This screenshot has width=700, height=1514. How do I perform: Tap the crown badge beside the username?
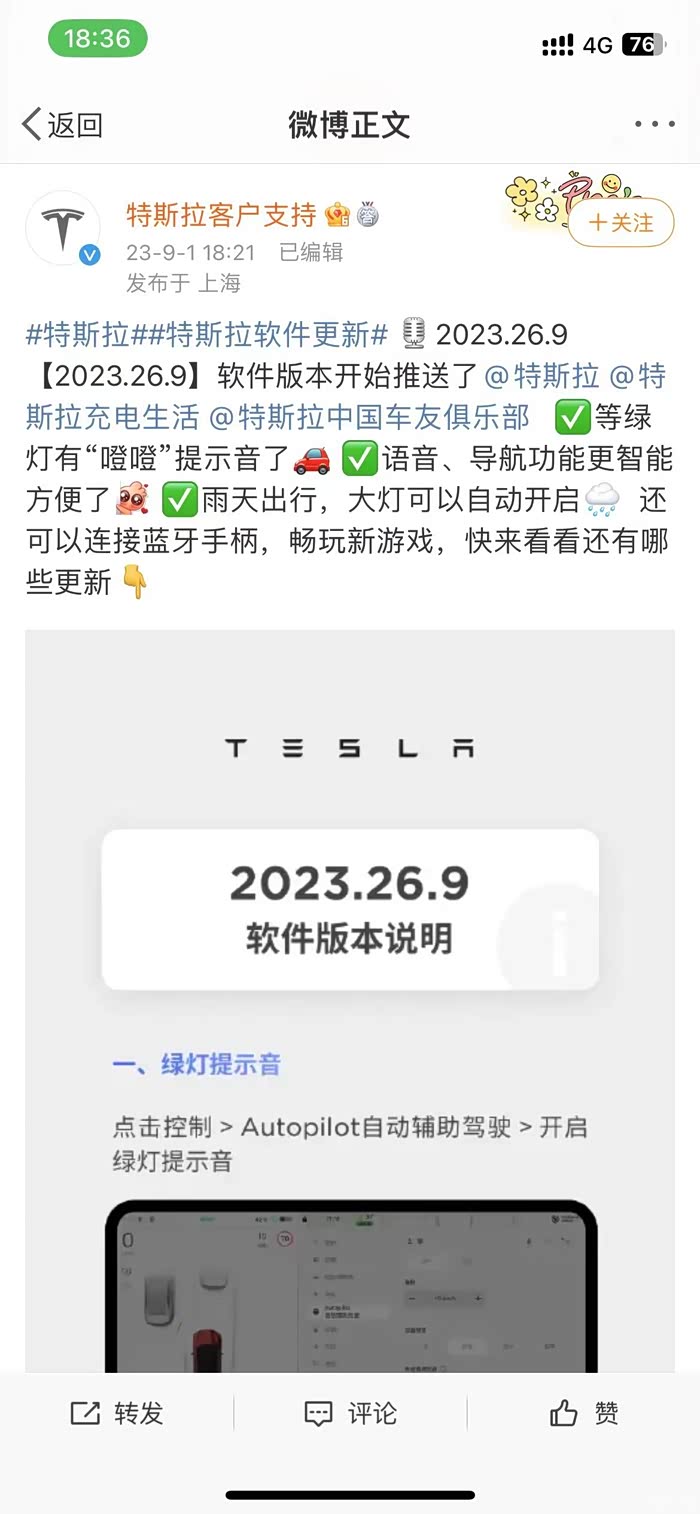(337, 214)
